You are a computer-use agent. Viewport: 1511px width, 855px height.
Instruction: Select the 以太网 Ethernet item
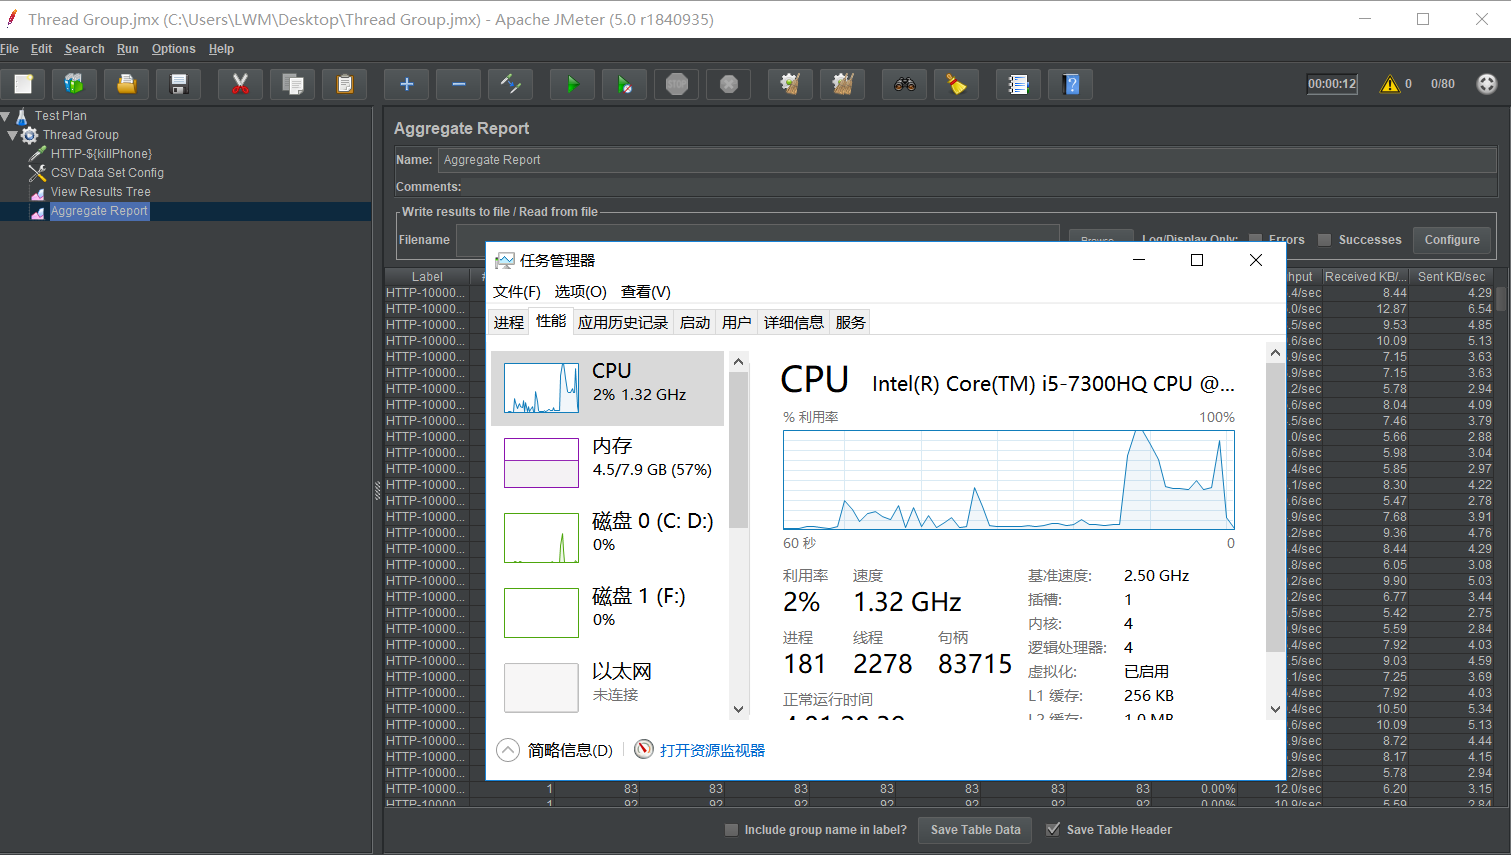[608, 688]
